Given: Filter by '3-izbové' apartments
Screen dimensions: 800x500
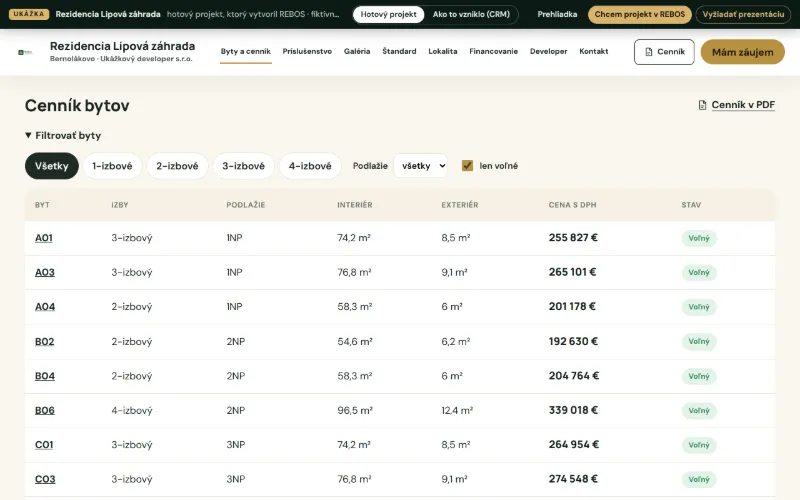Looking at the screenshot, I should coord(243,166).
